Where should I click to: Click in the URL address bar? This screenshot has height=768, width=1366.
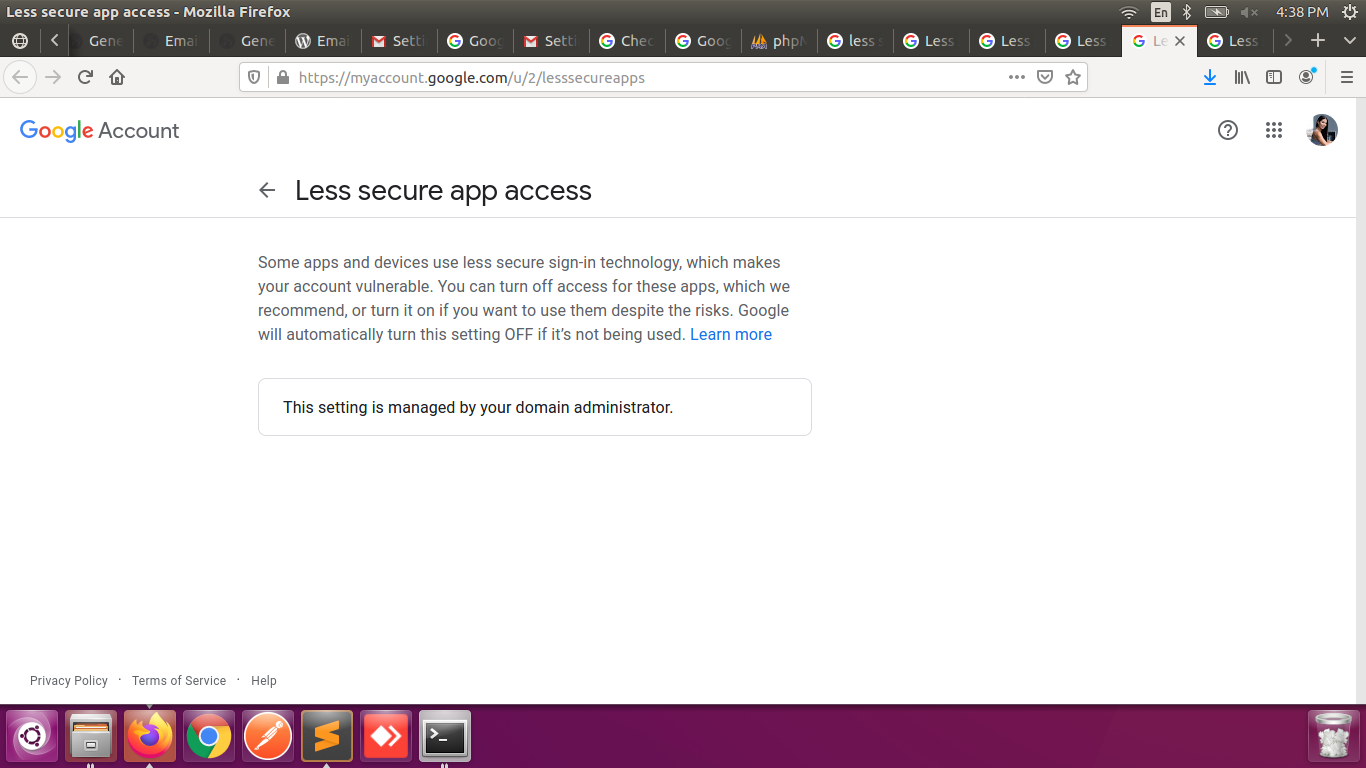[640, 77]
